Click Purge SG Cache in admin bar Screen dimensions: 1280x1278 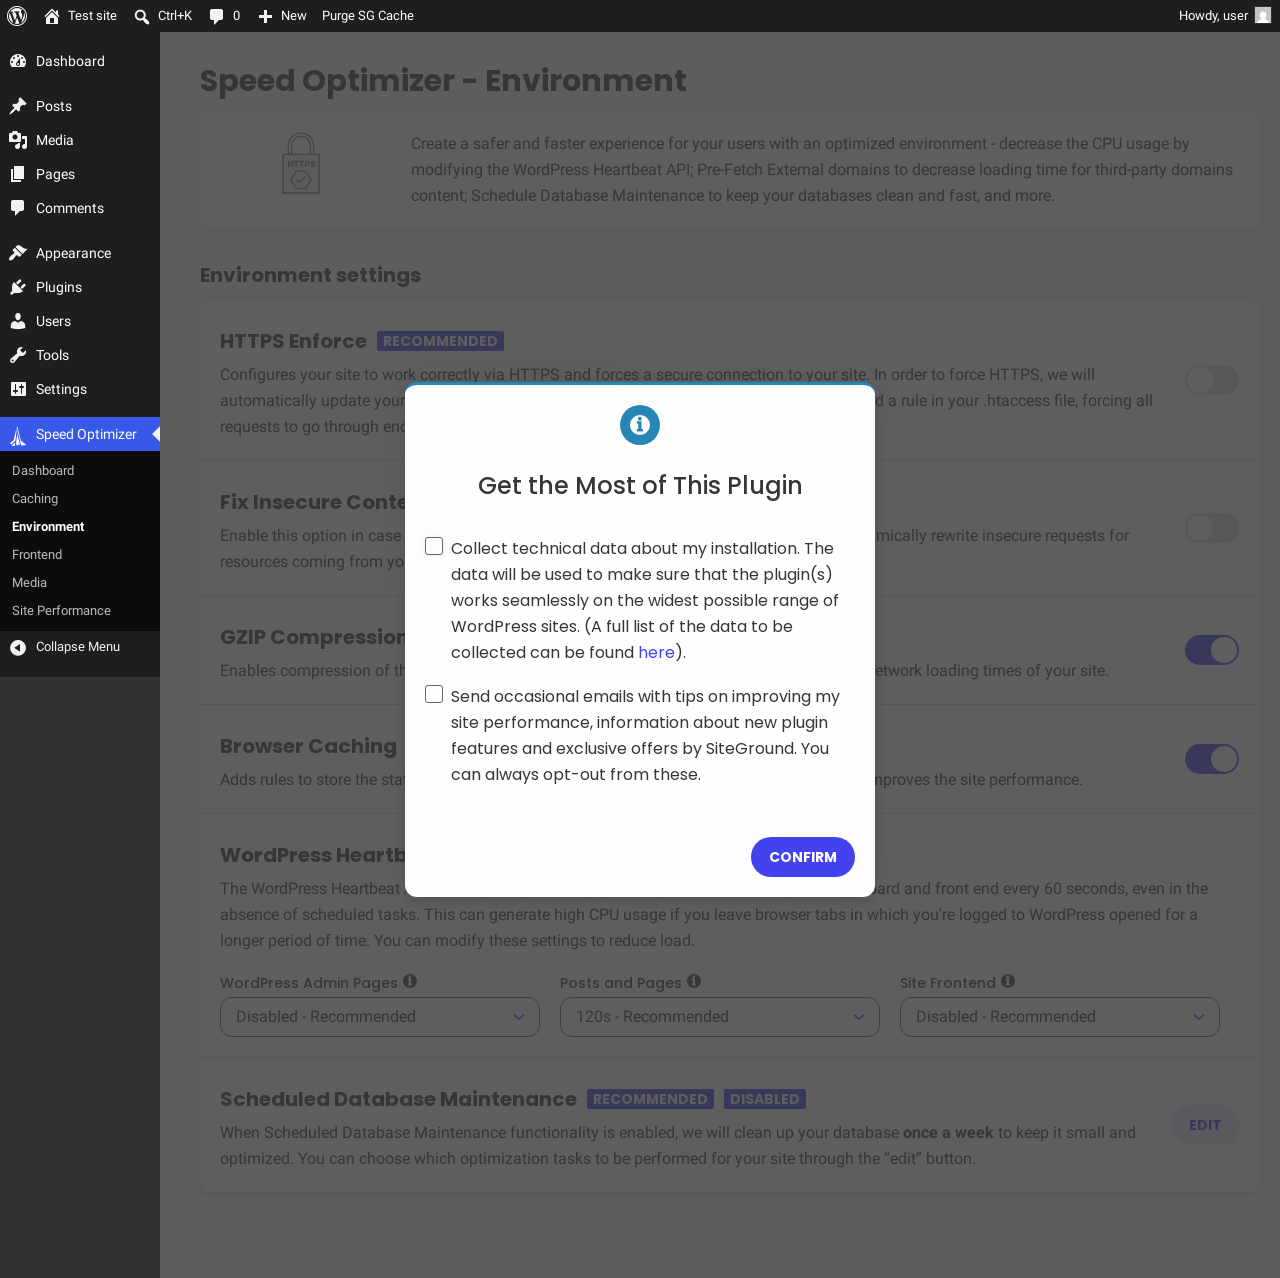368,16
